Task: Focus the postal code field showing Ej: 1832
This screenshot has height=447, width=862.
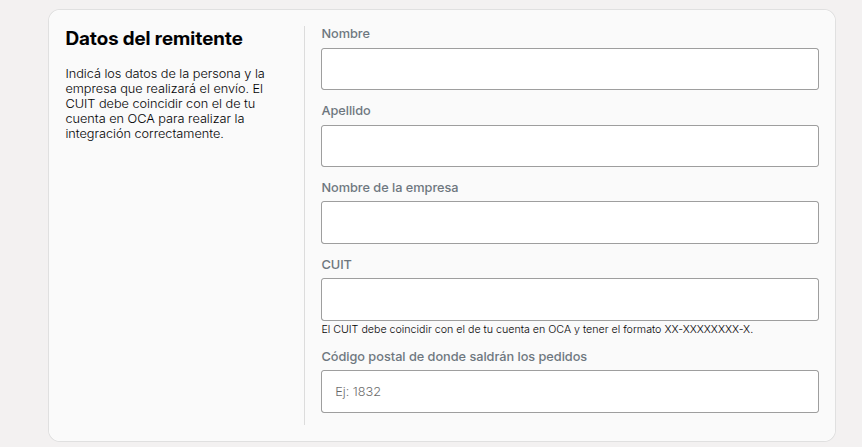Action: point(570,391)
